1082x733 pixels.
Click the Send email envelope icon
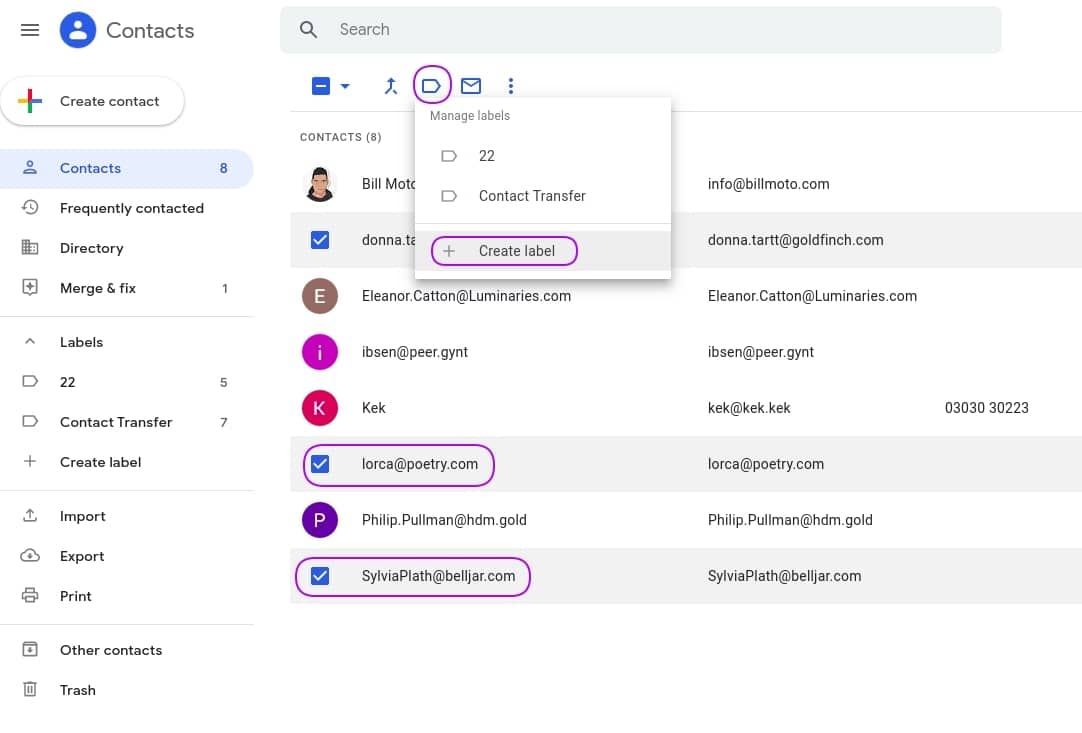tap(471, 86)
